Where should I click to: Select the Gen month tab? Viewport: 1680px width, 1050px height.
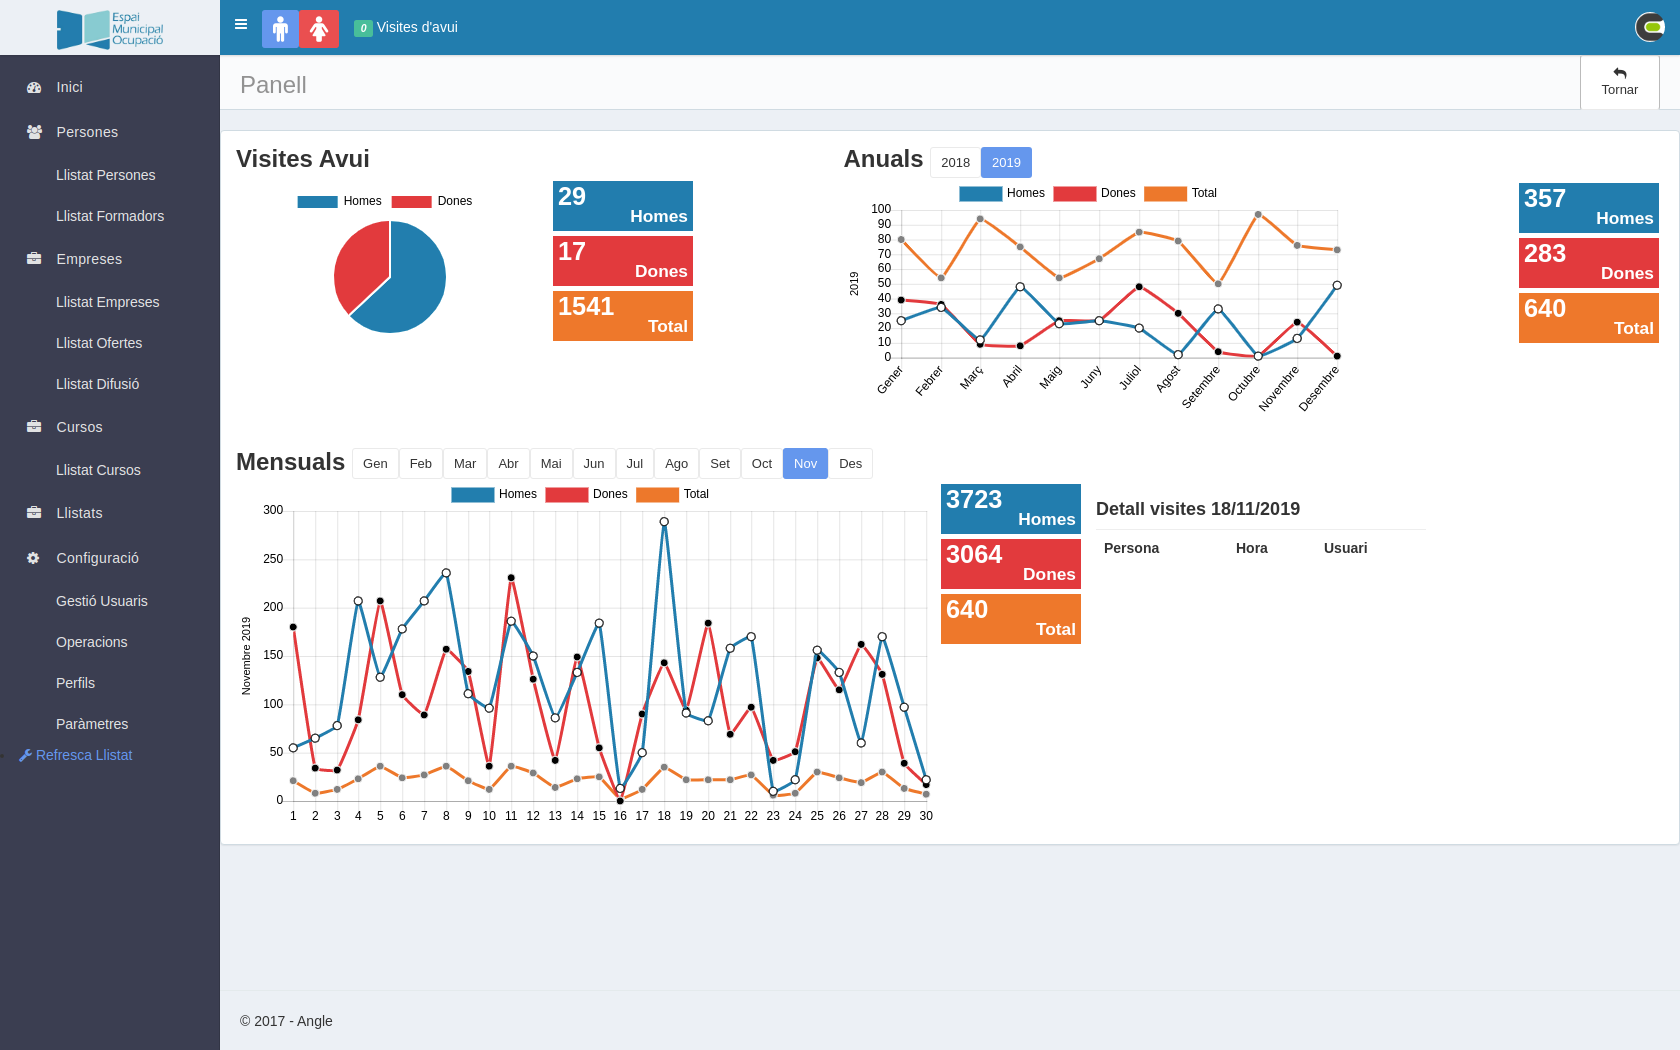375,464
